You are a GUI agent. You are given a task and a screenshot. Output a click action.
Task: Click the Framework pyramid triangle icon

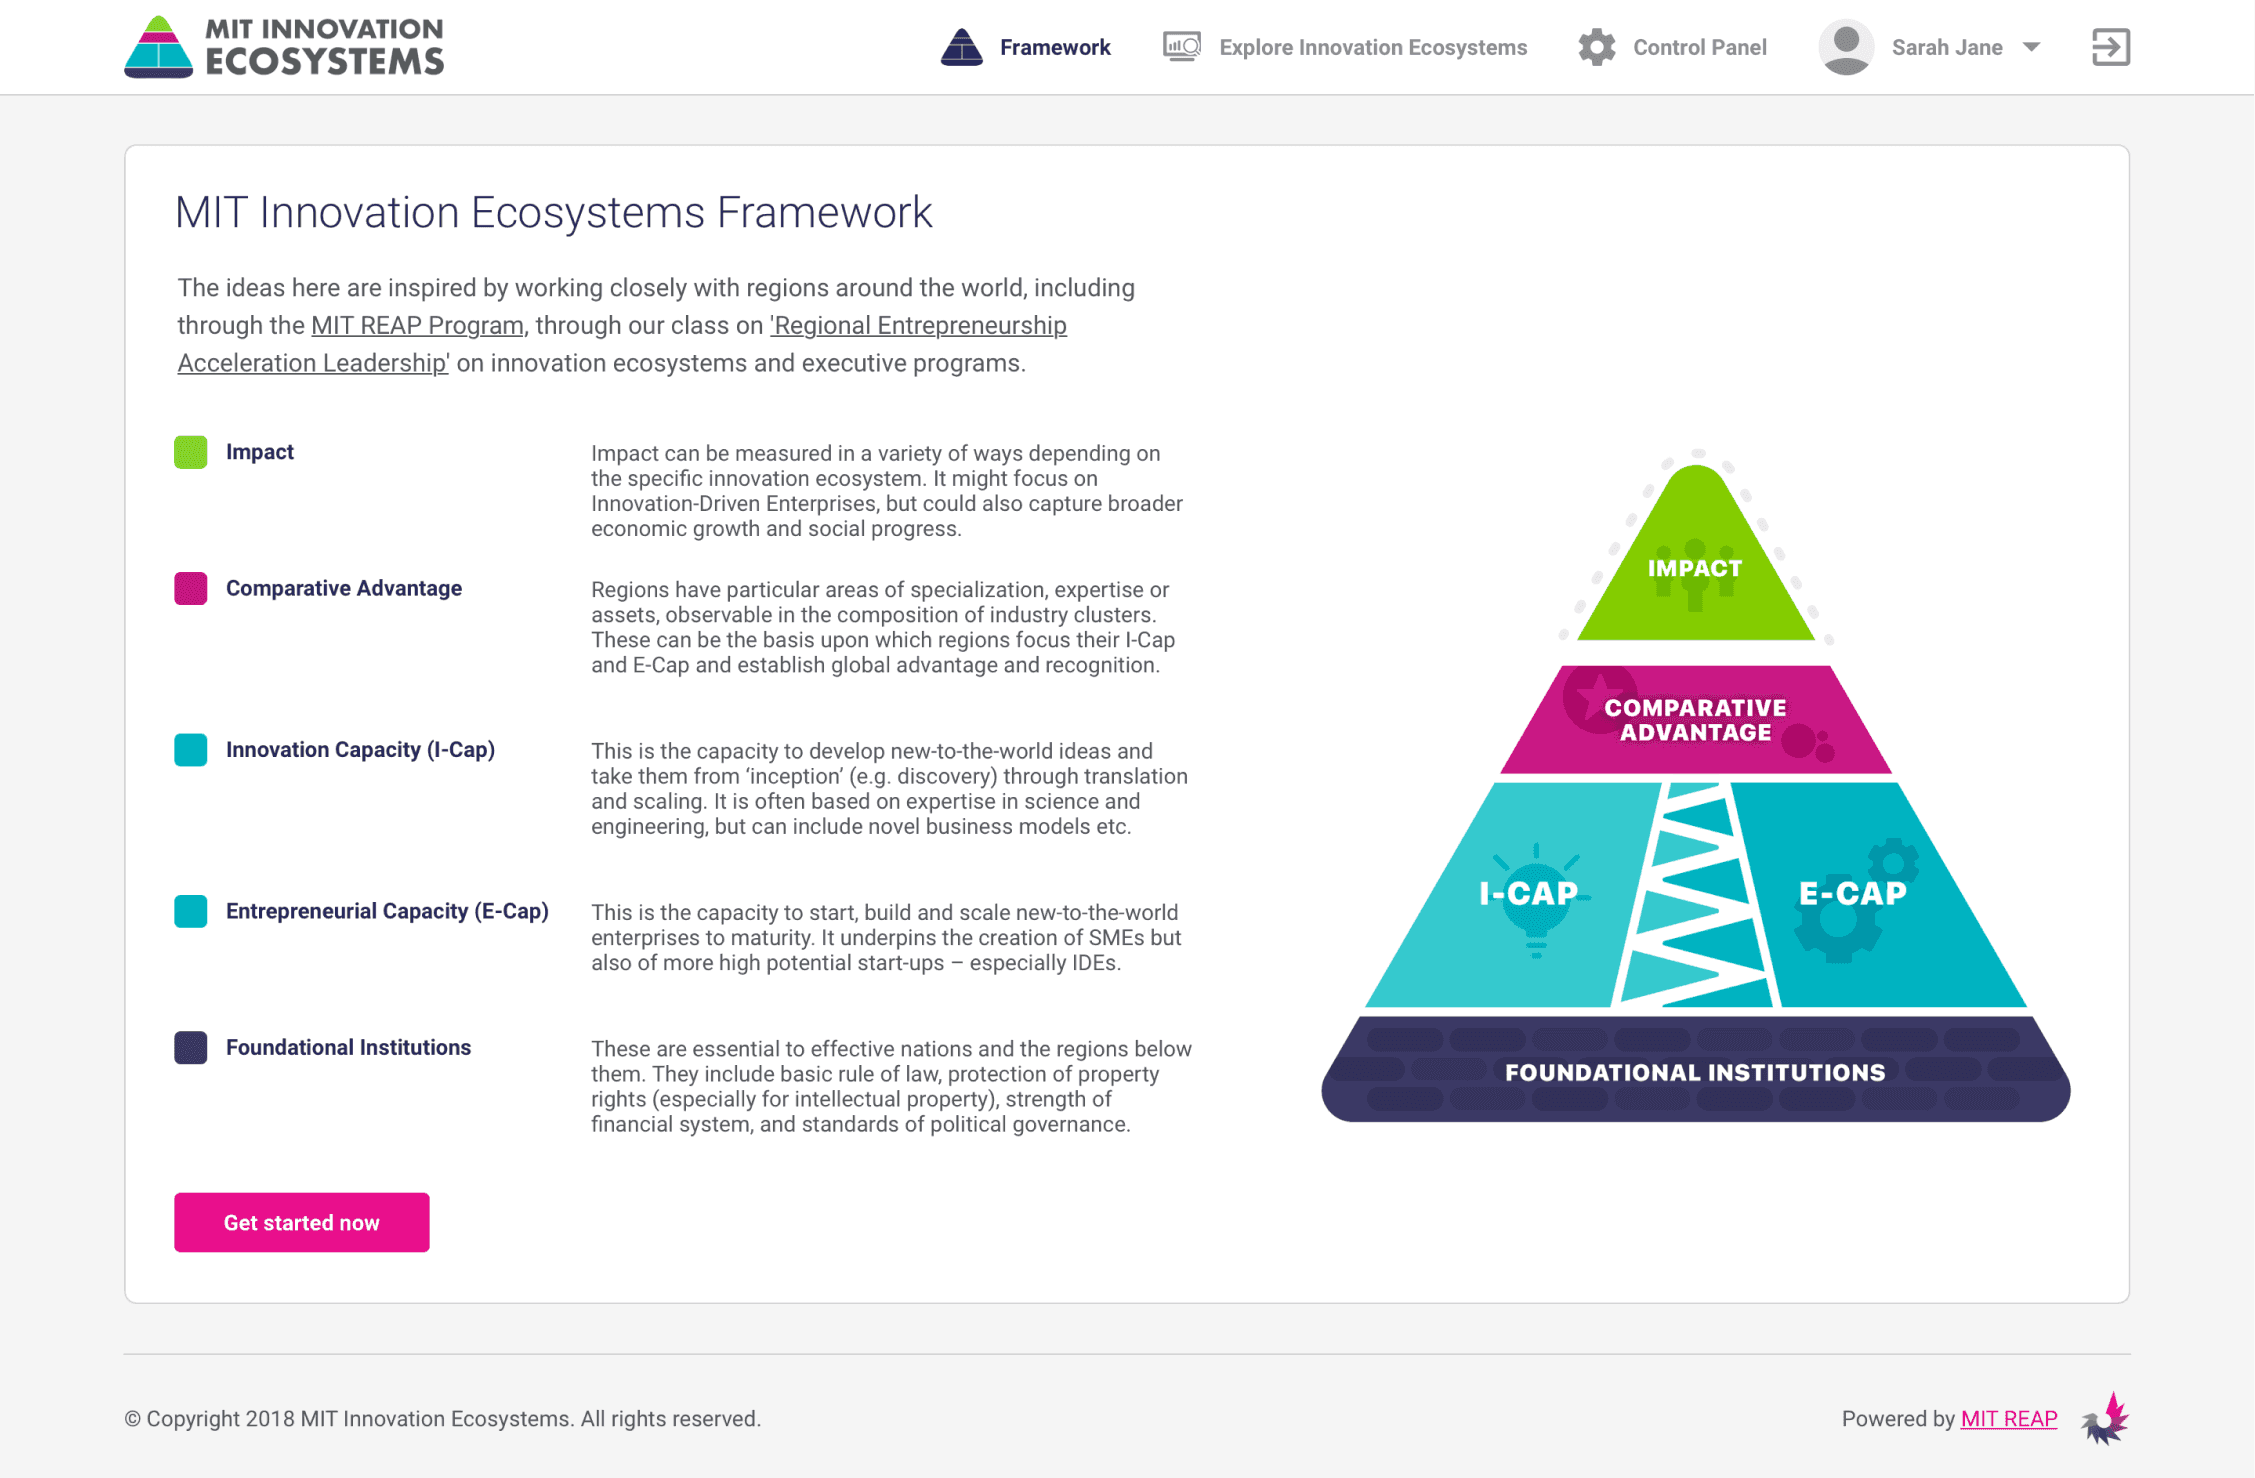(x=963, y=46)
